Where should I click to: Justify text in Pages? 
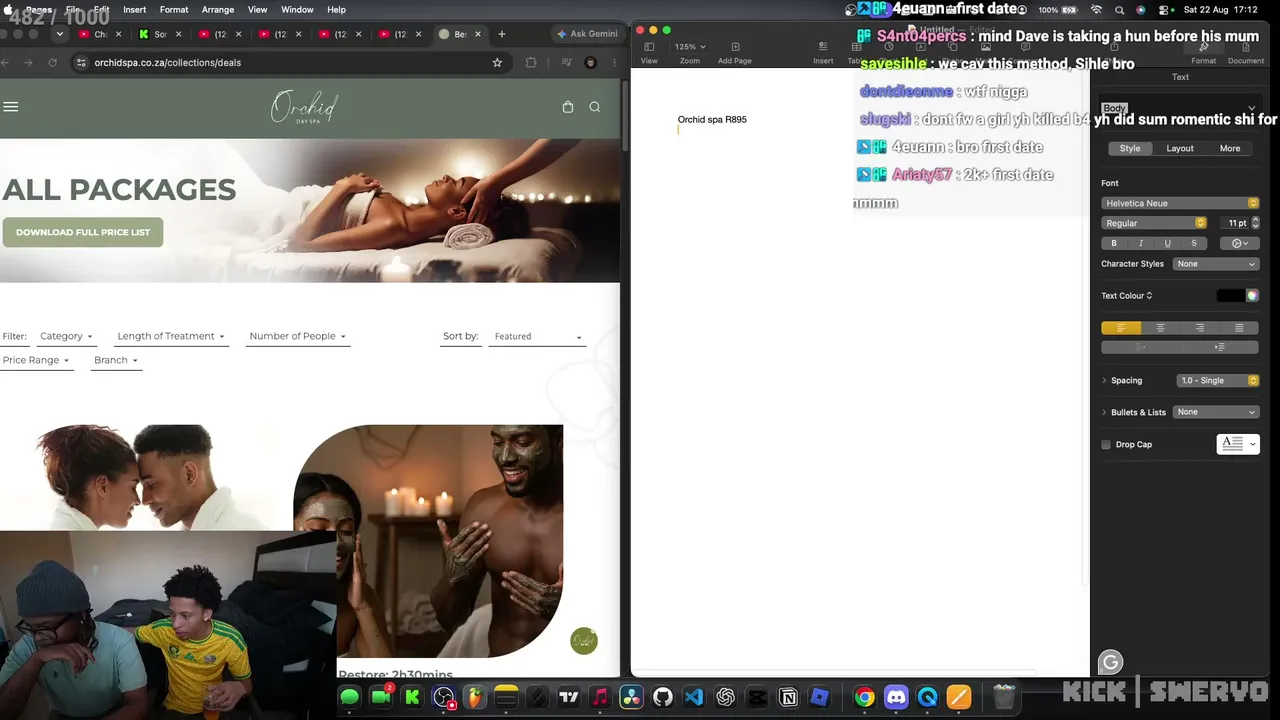(1239, 328)
